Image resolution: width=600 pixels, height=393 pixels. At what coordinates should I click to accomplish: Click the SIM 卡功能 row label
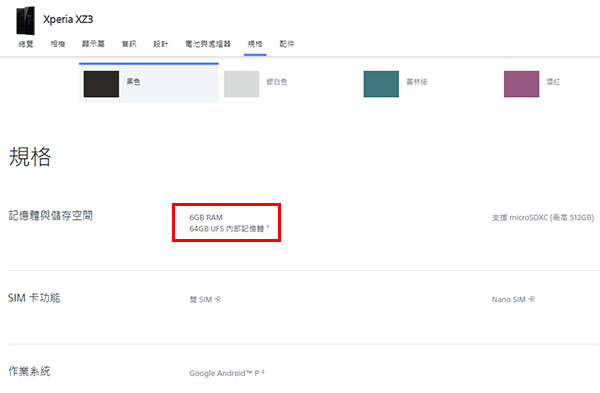coord(34,298)
